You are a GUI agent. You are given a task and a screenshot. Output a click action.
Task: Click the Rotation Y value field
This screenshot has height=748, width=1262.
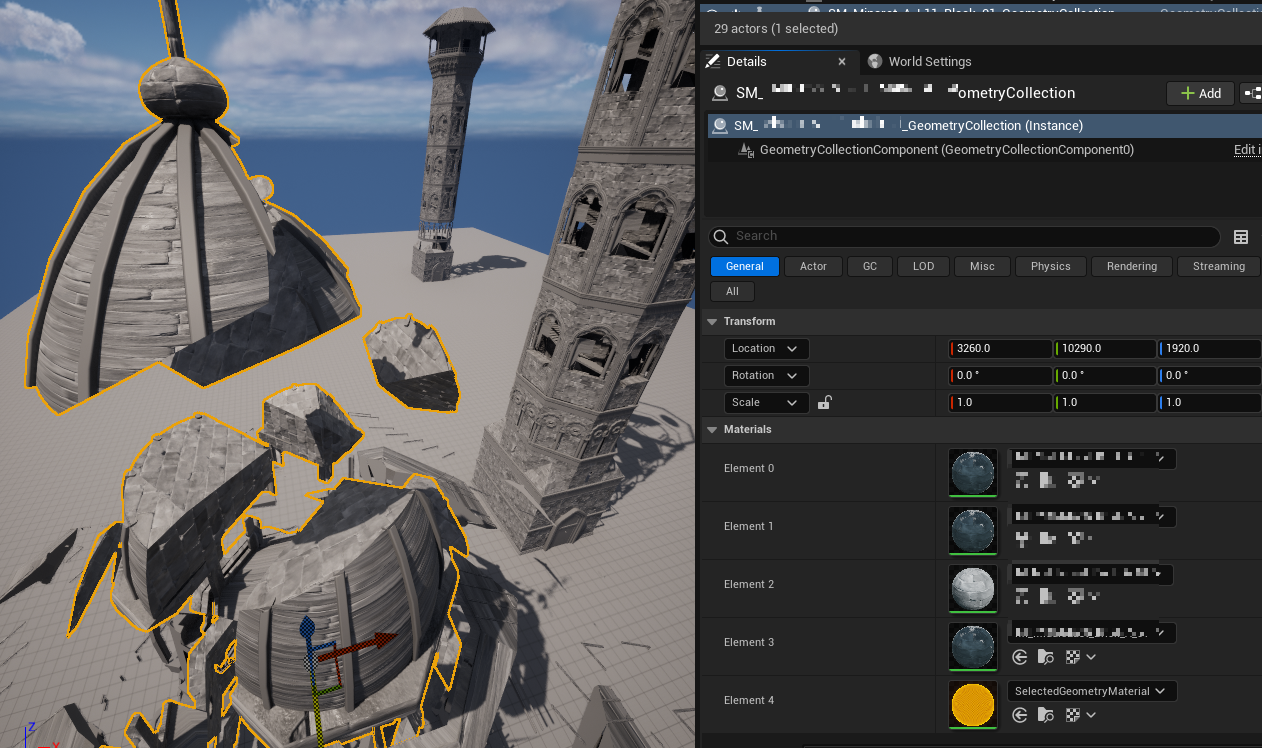pos(1105,375)
